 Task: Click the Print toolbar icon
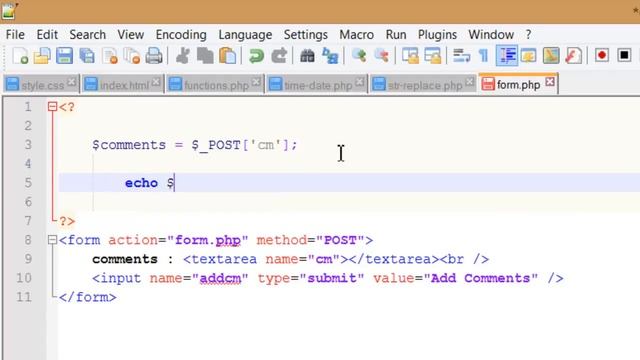click(154, 56)
